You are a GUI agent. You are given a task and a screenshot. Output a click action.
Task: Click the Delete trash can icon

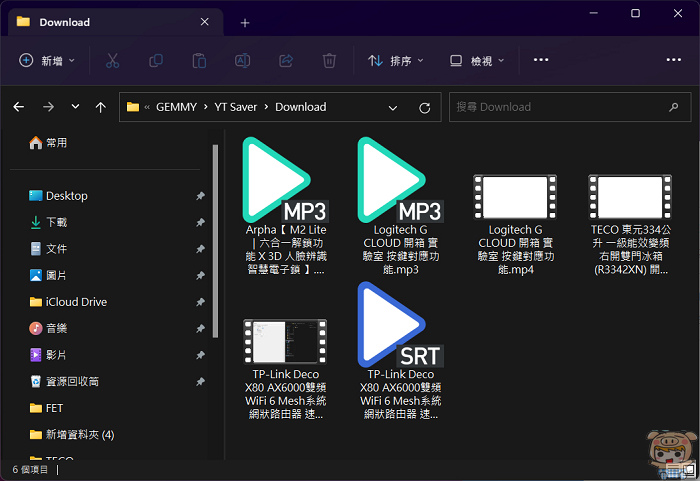(x=329, y=61)
